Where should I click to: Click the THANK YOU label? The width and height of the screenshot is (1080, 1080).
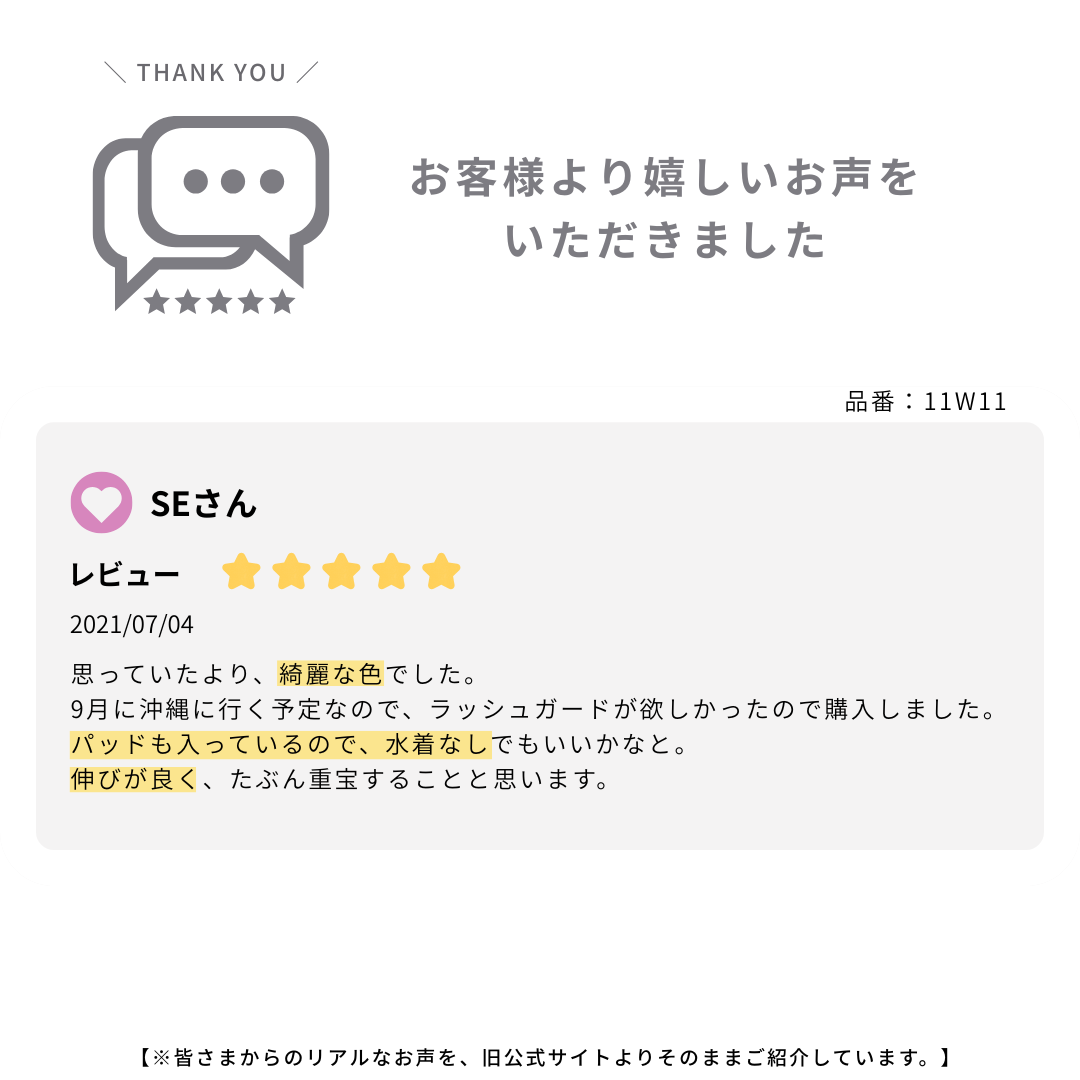tap(211, 73)
